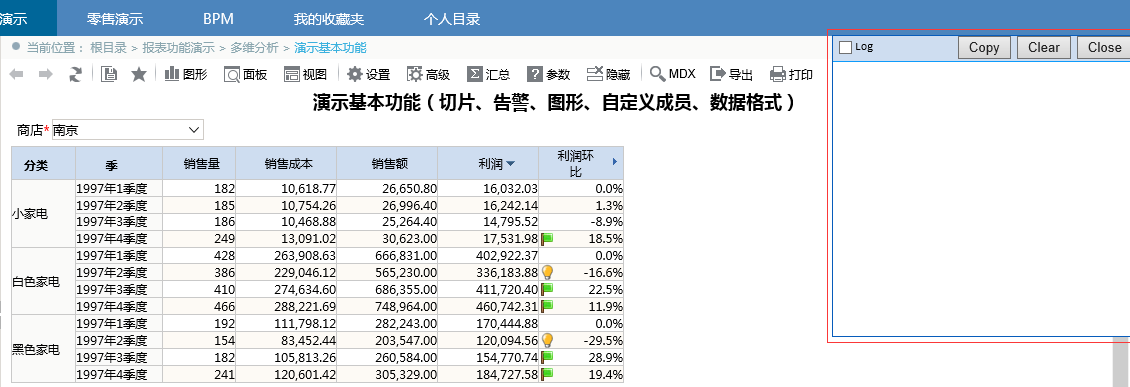Open the 设置 gear settings
The height and width of the screenshot is (387, 1130).
368,74
